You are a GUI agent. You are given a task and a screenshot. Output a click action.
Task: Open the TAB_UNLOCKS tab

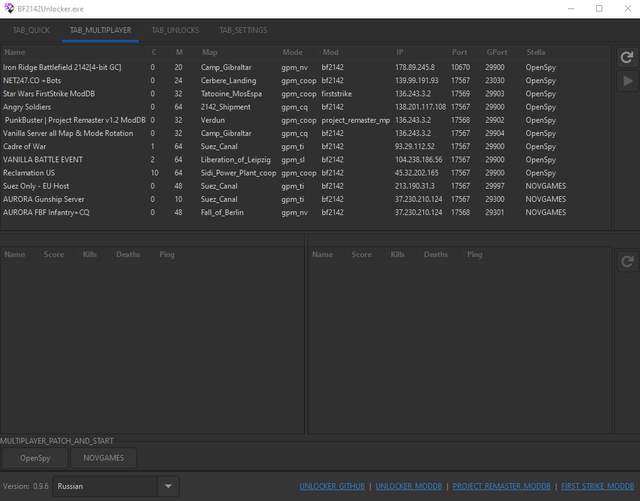coord(175,30)
